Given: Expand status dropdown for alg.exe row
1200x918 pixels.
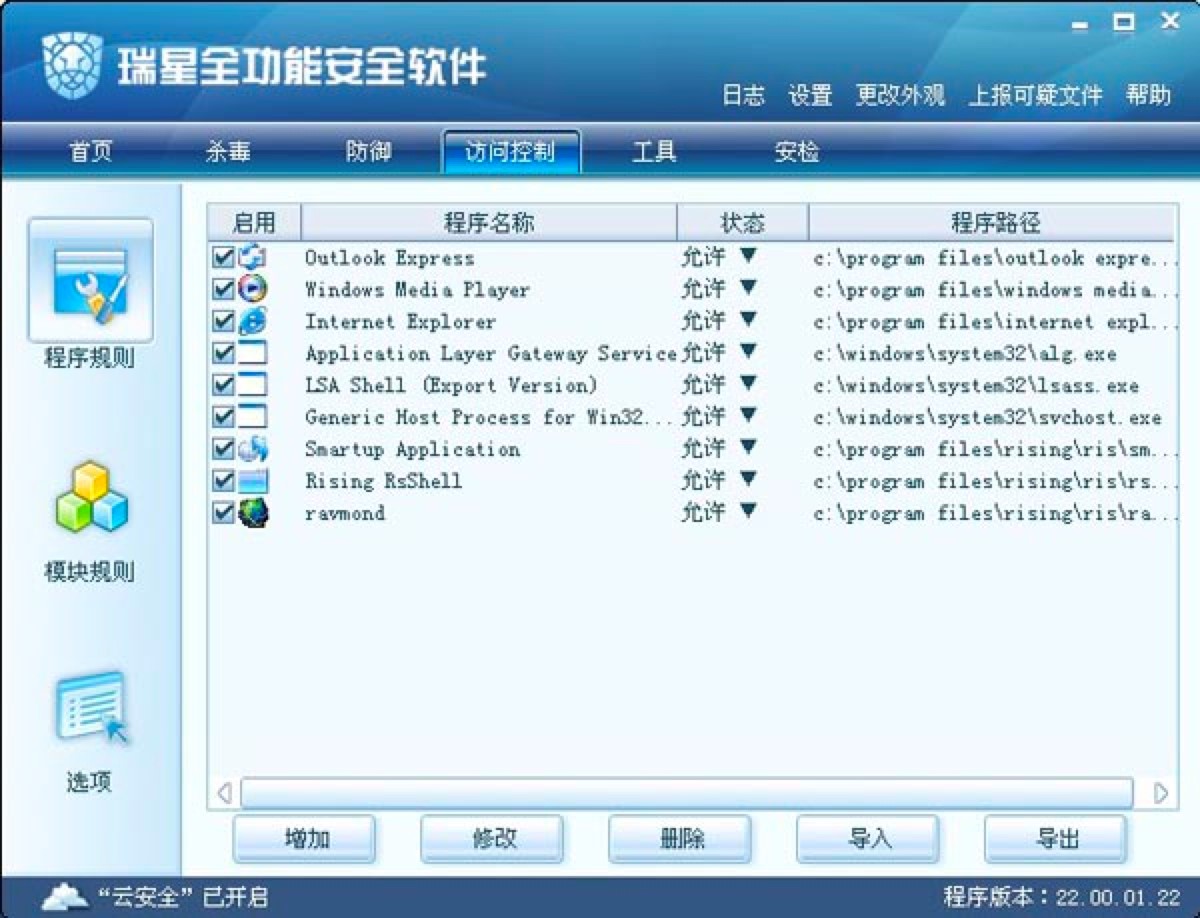Looking at the screenshot, I should tap(748, 353).
